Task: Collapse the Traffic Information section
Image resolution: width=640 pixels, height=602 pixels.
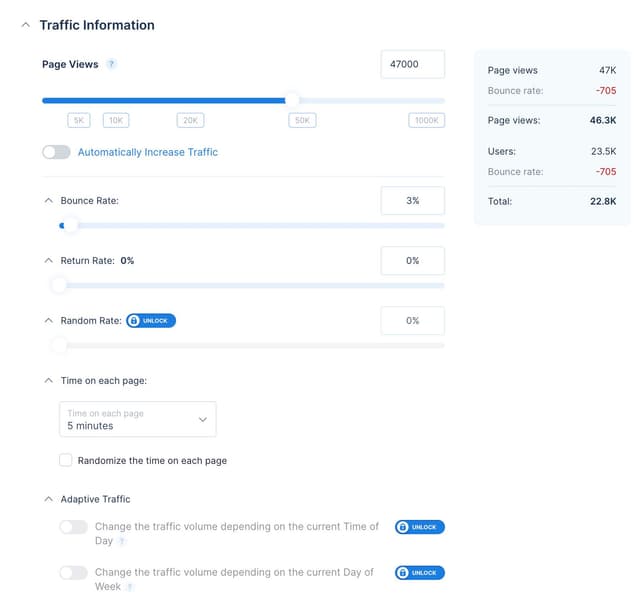Action: coord(26,25)
